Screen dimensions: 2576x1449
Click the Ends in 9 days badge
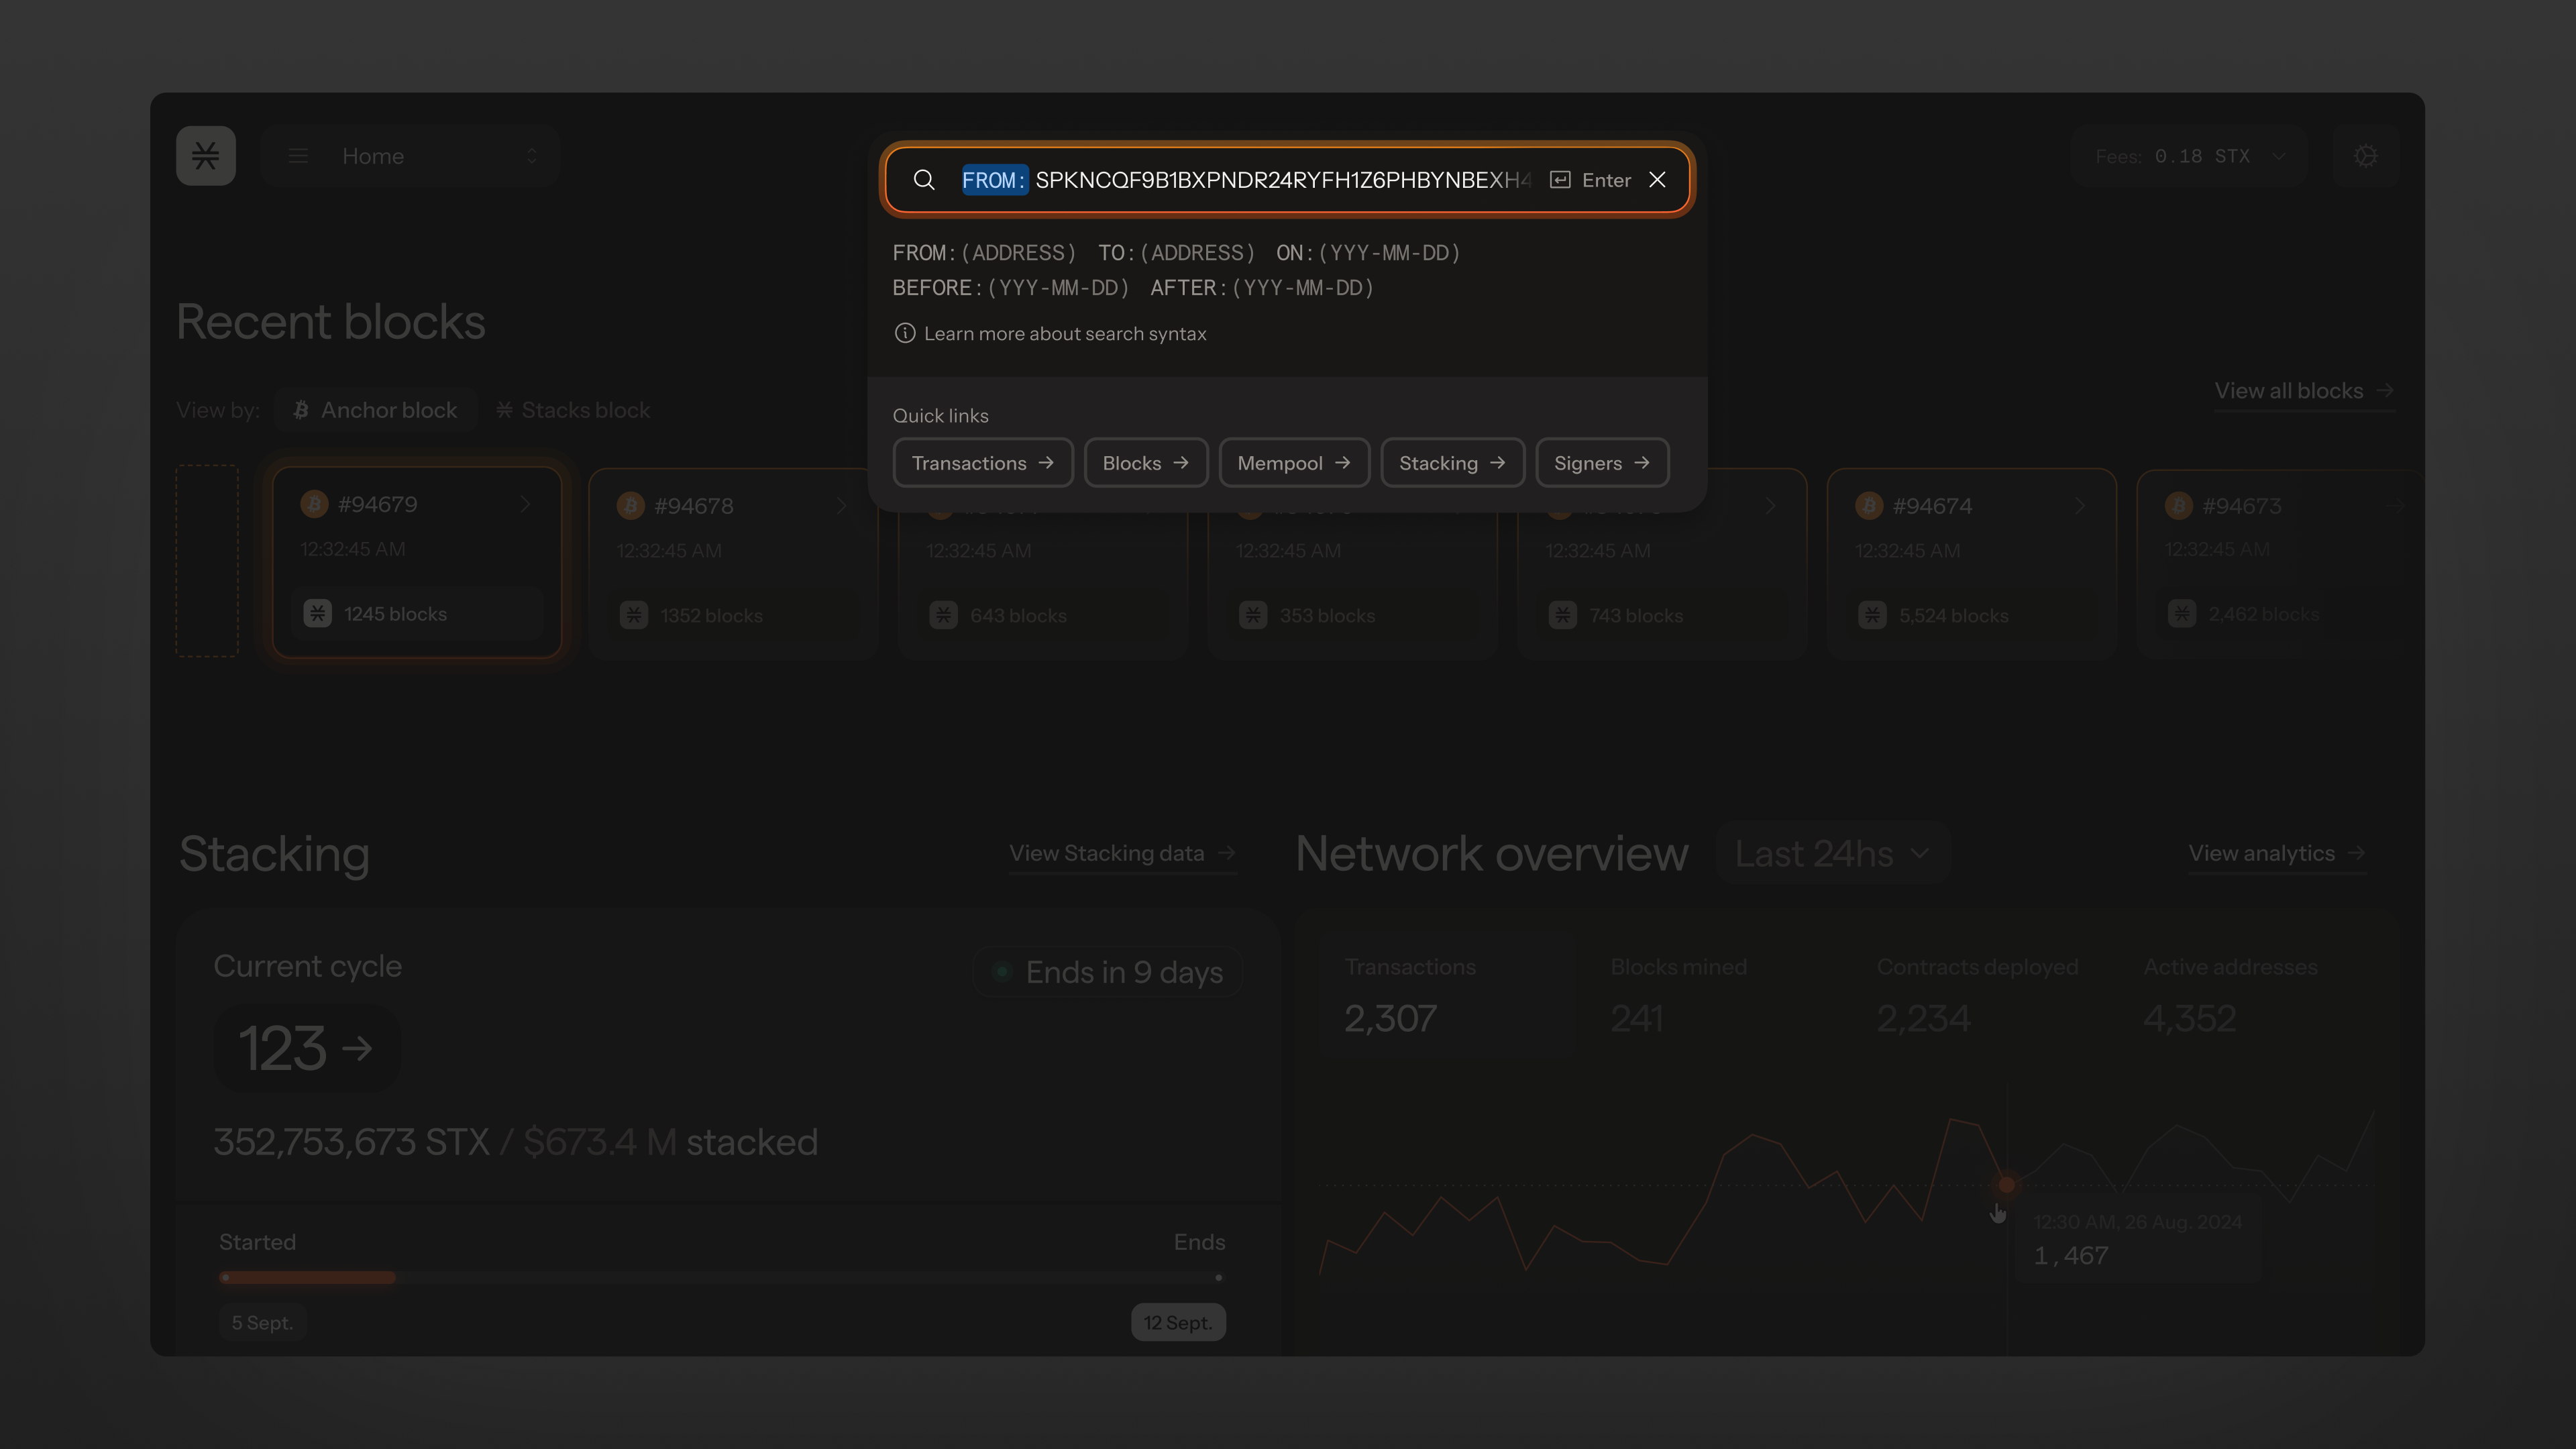tap(1108, 972)
